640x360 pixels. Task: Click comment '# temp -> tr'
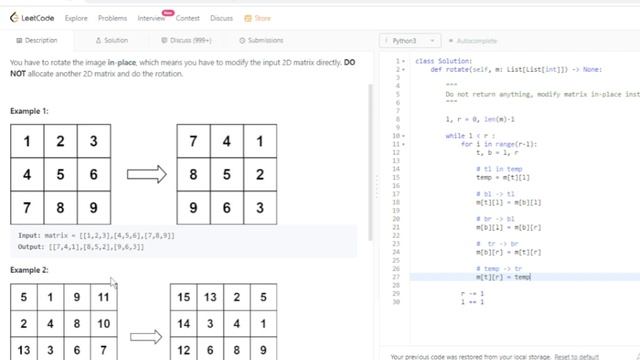tap(499, 269)
